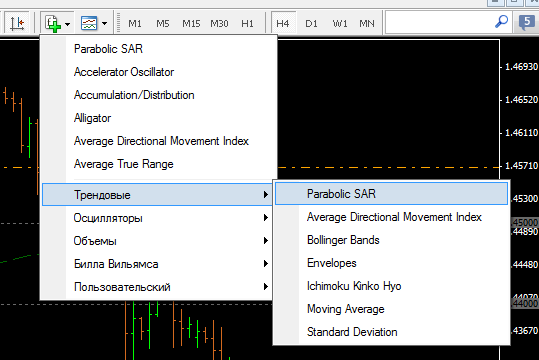The height and width of the screenshot is (360, 539).
Task: Switch to M5 timeframe
Action: 163,24
